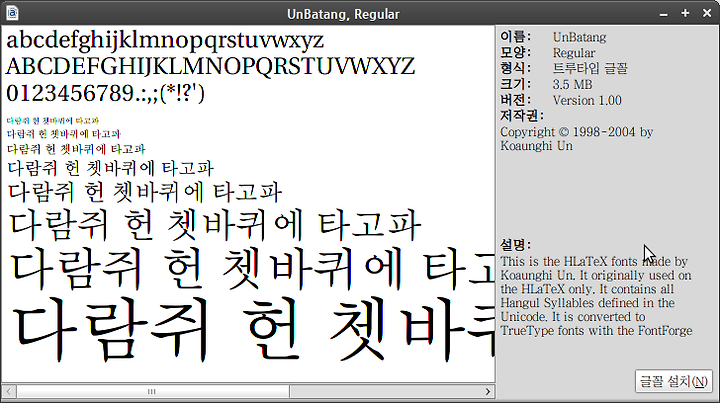Install the font with 글꼴 설치(N) button
Viewport: 720px width, 403px height.
(674, 381)
